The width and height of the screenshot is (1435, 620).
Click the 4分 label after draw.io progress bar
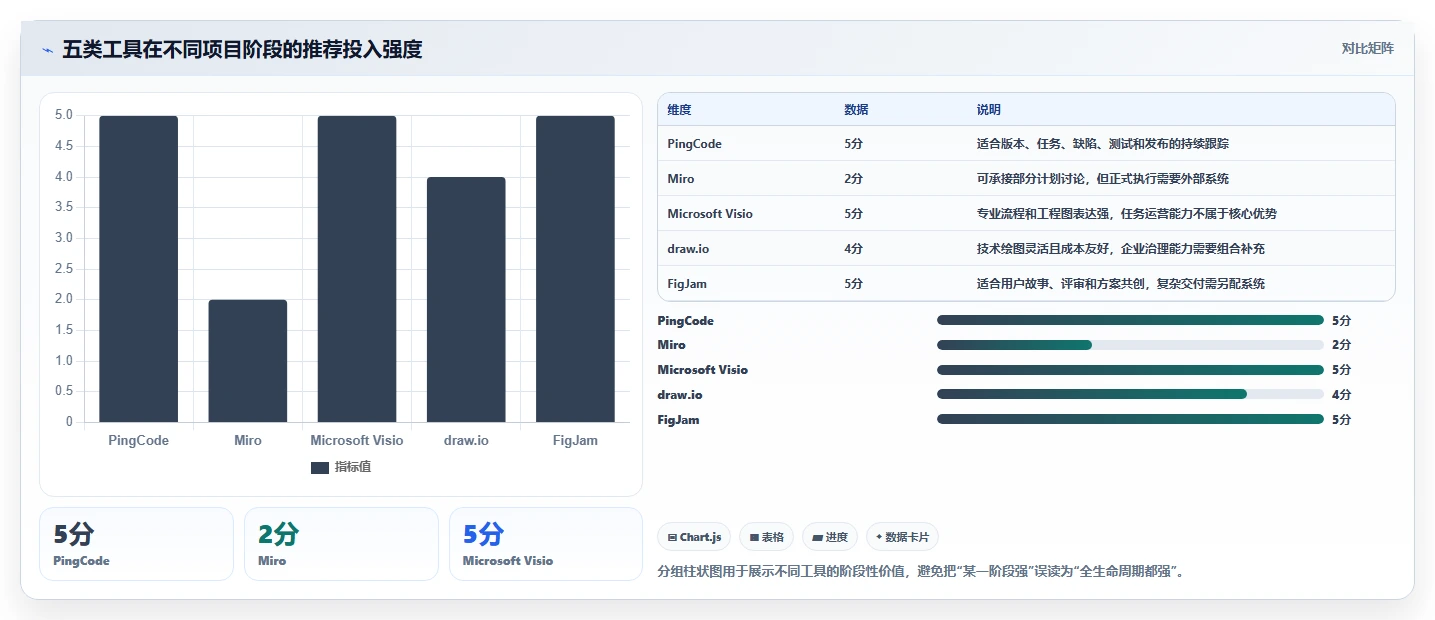(1341, 395)
